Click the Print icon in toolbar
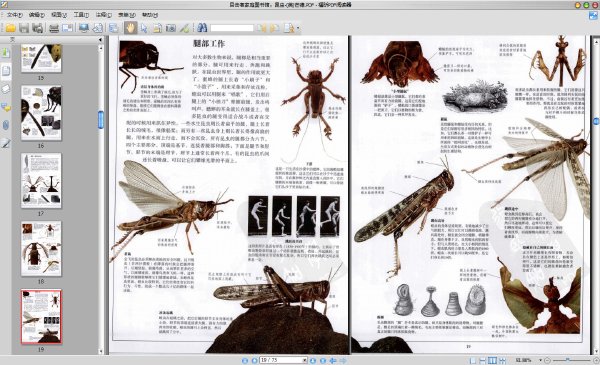 (54, 28)
